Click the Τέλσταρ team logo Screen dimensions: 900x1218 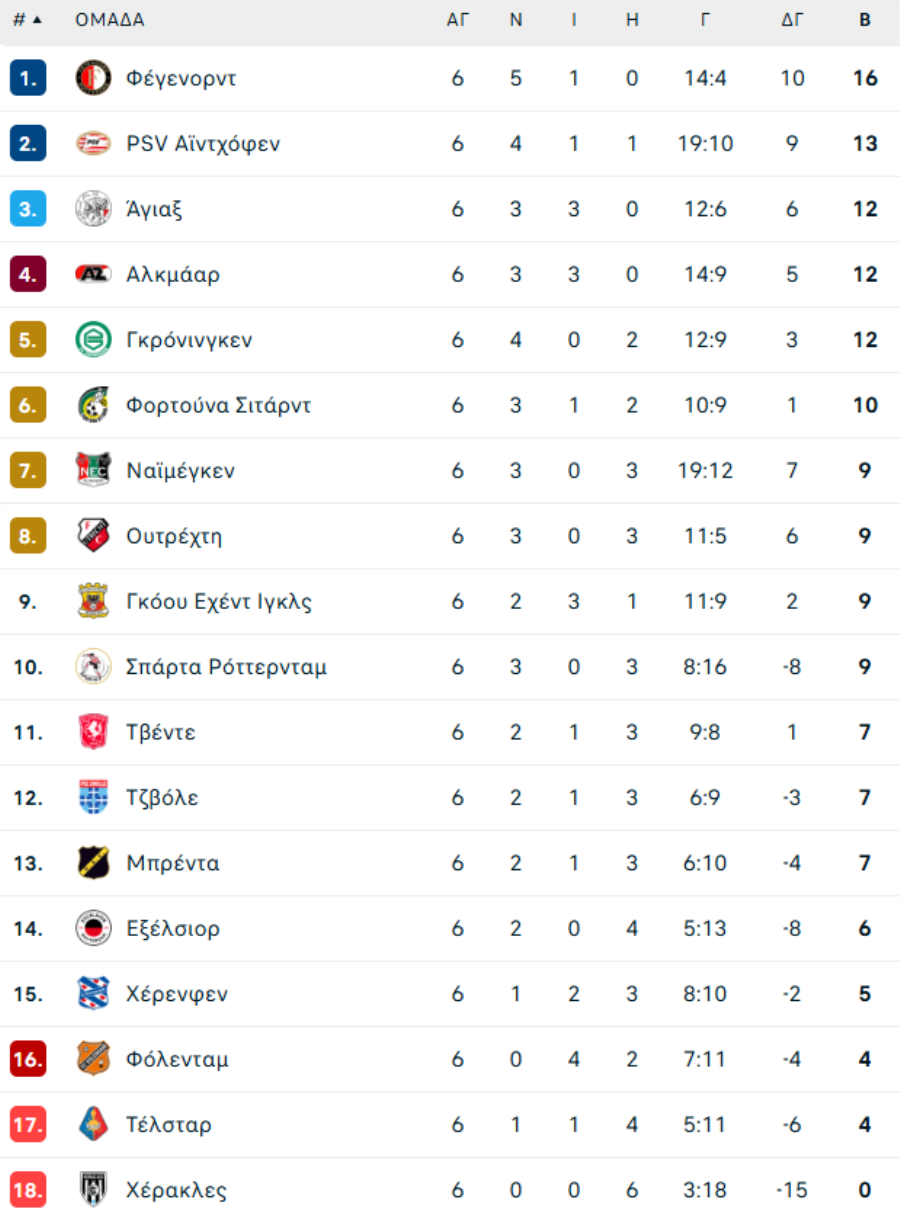[93, 1124]
